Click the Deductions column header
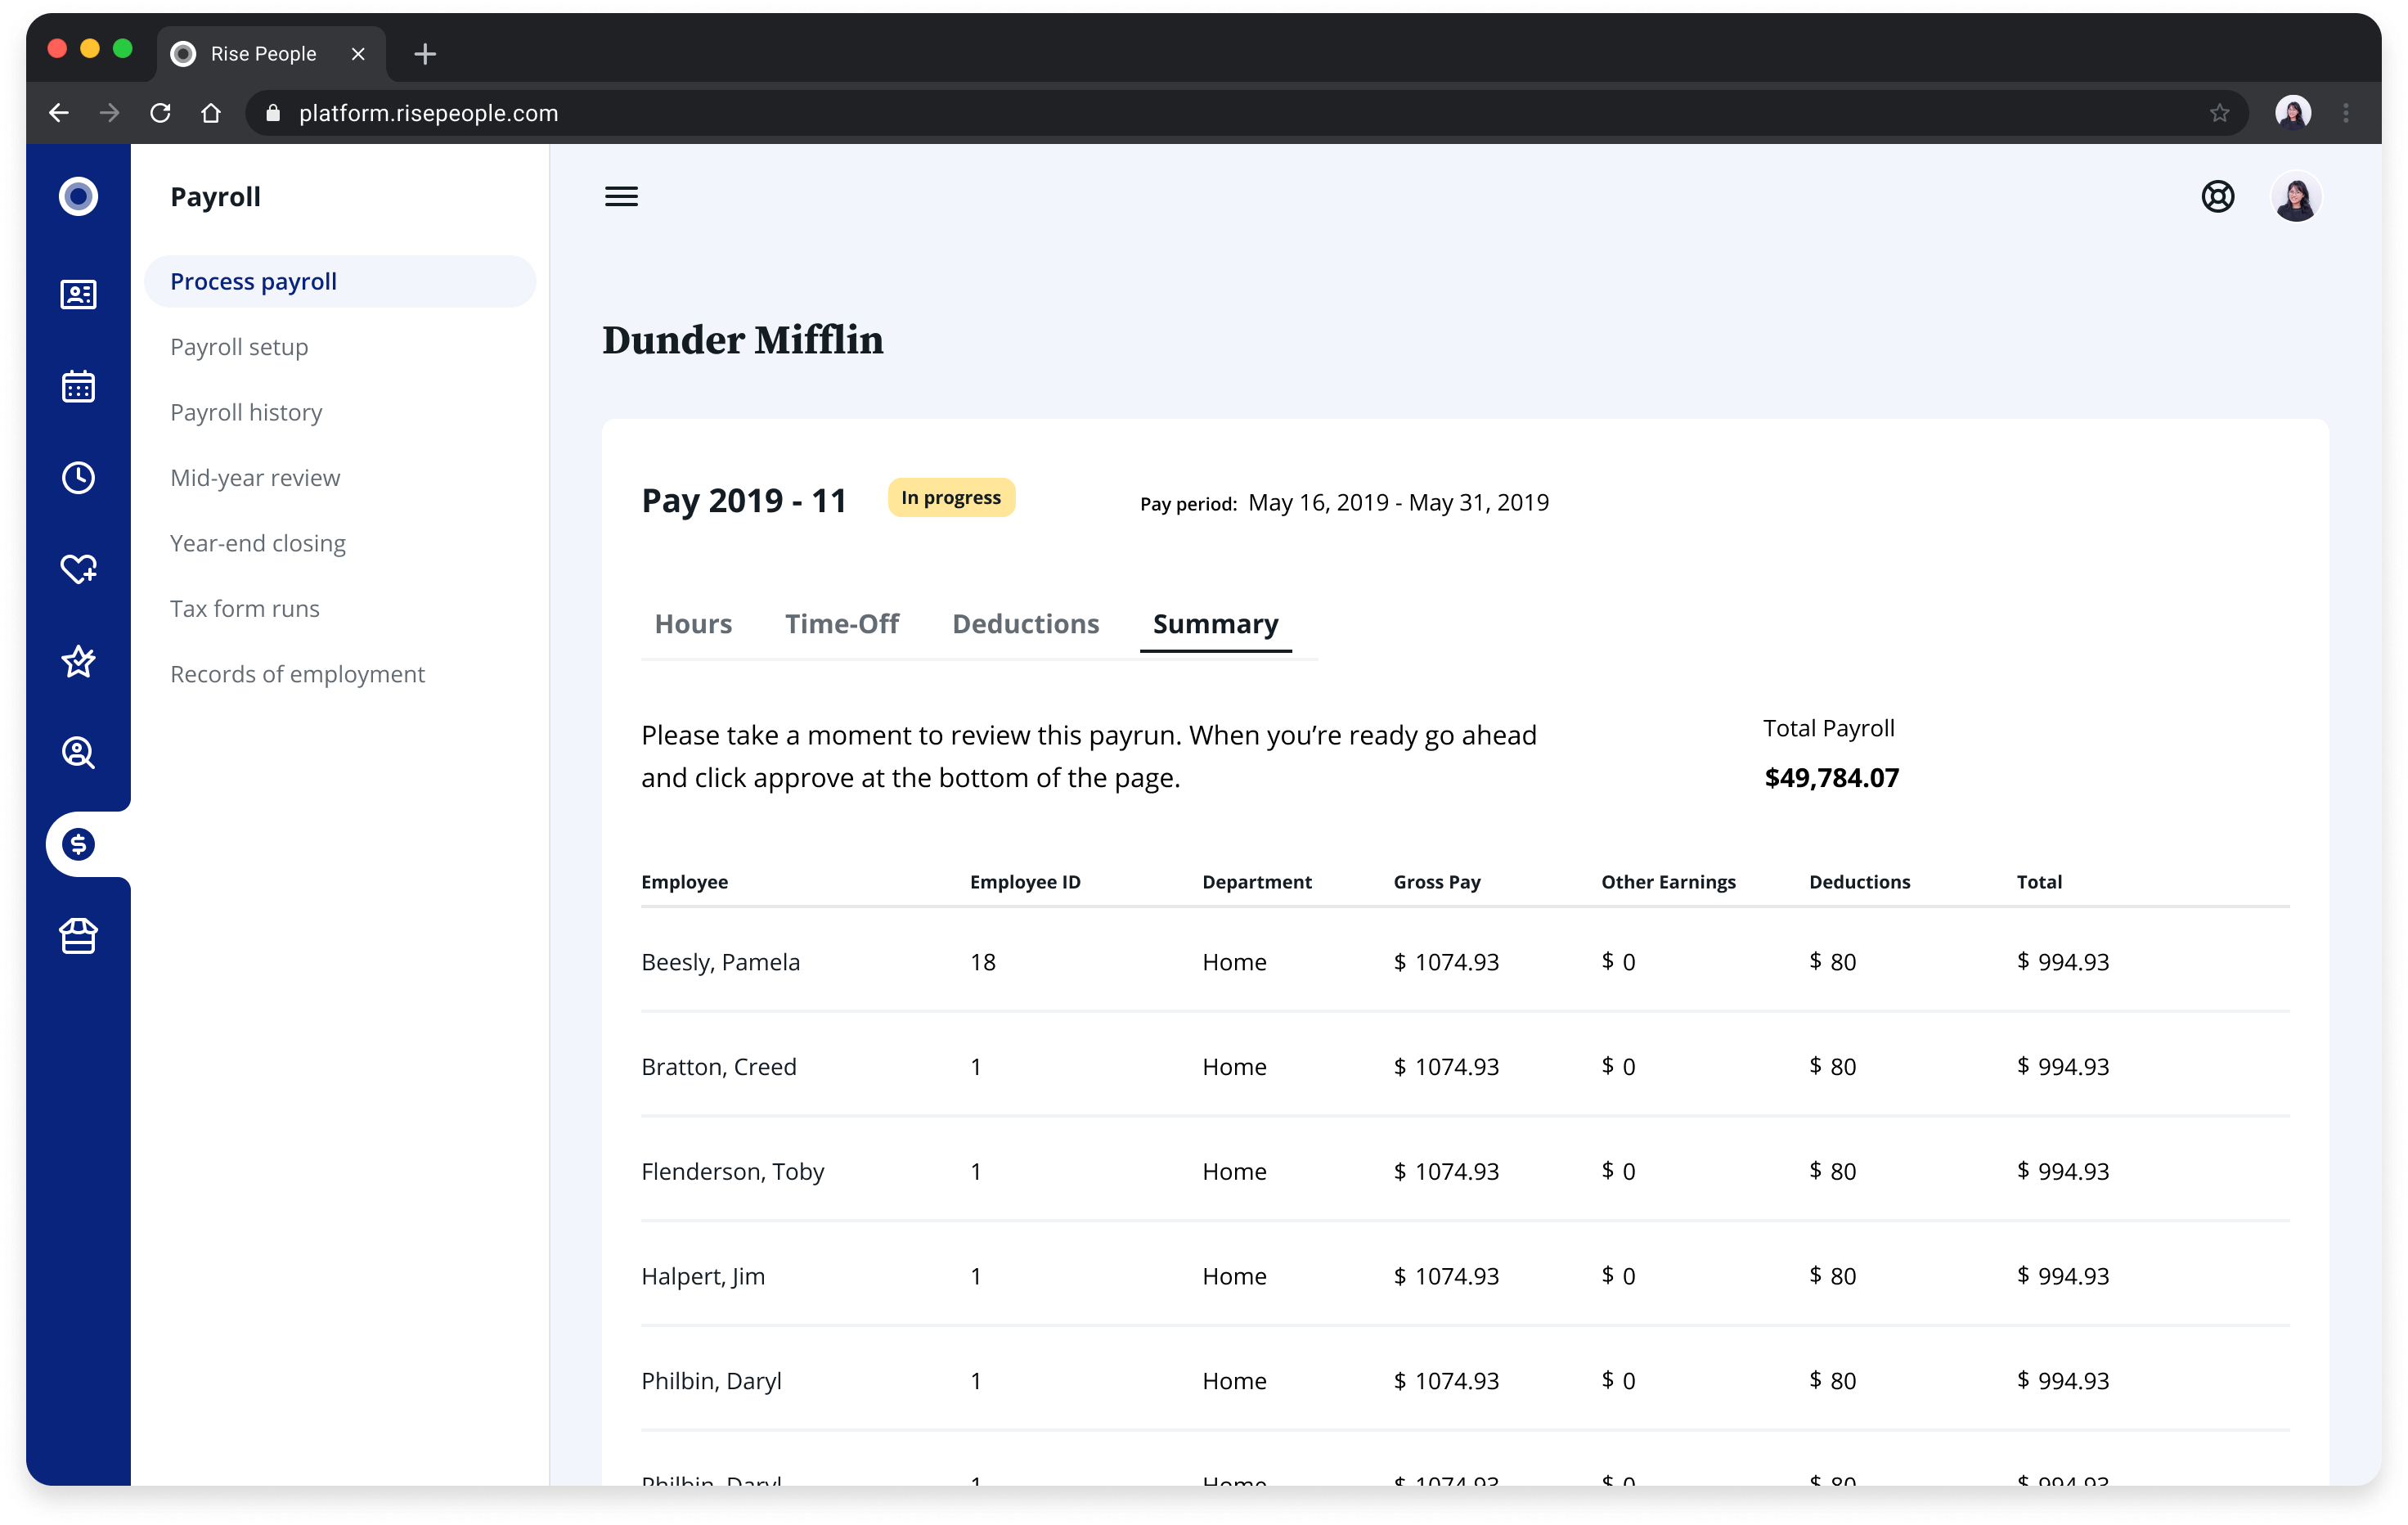Screen dimensions: 2408x1525 point(1859,881)
